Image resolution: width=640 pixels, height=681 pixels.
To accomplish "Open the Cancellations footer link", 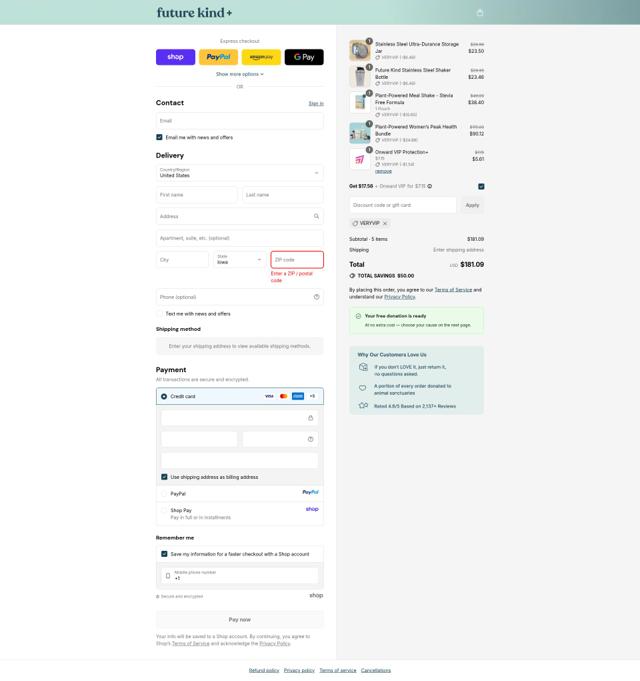I will pyautogui.click(x=376, y=671).
